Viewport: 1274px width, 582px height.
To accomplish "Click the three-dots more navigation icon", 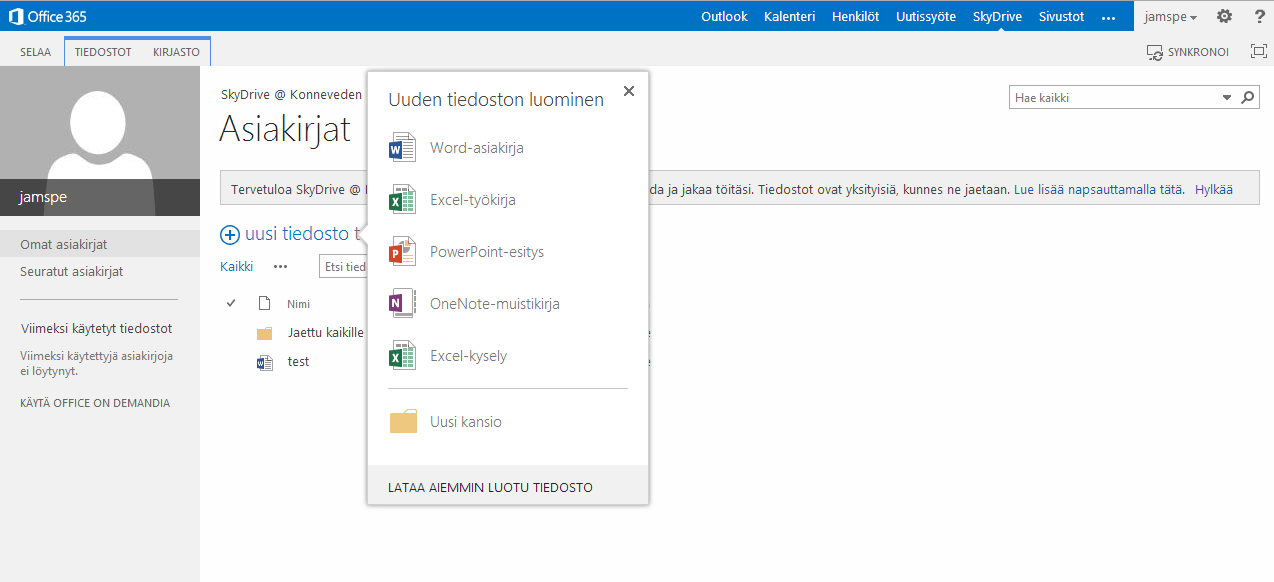I will click(x=1107, y=17).
